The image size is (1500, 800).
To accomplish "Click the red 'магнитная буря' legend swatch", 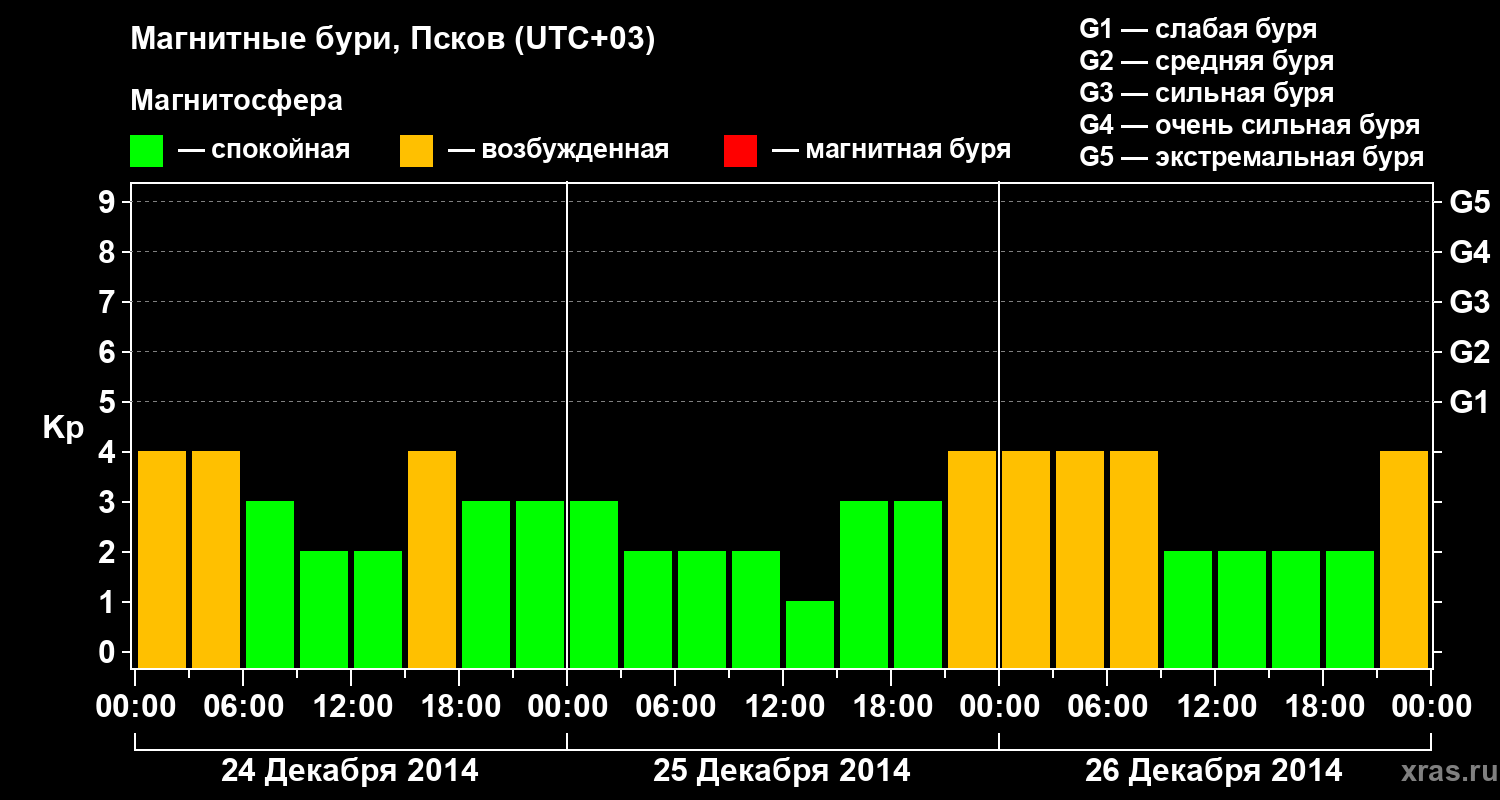I will click(740, 151).
